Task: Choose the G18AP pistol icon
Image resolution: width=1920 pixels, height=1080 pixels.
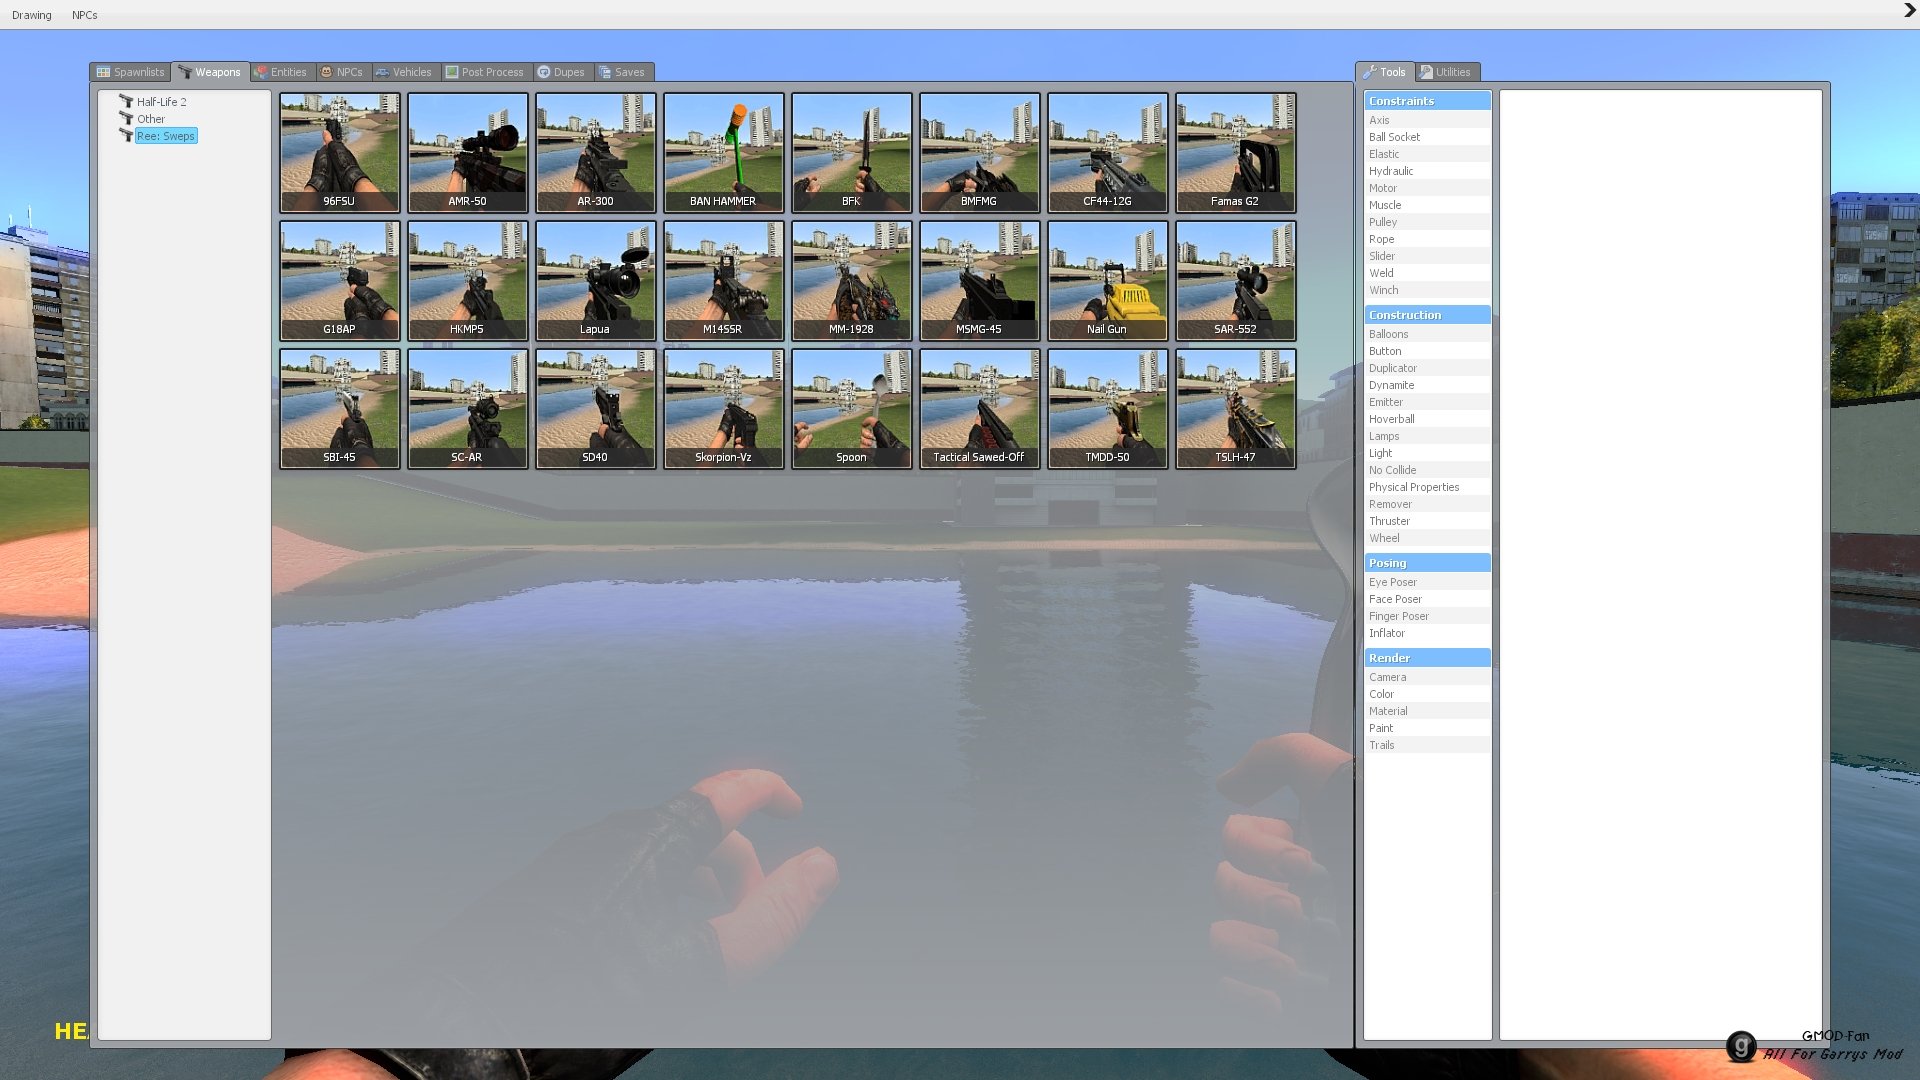Action: [340, 280]
